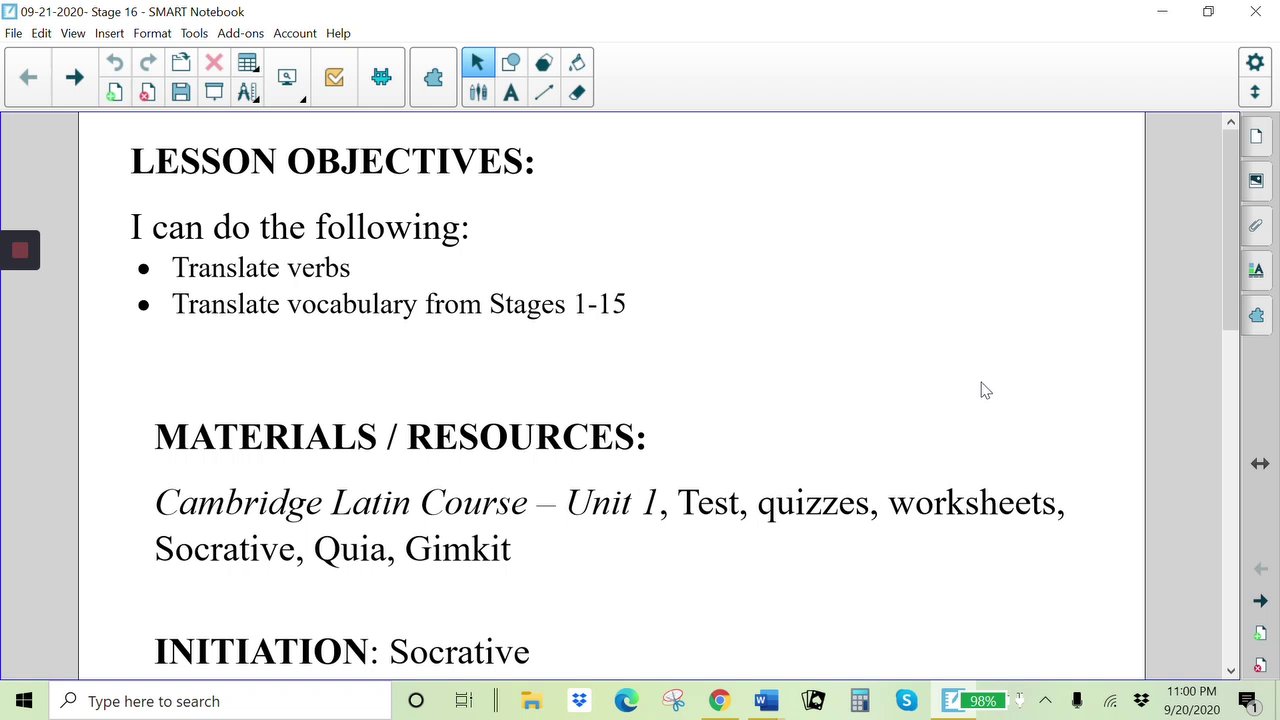Open Cortana from the taskbar circle
Viewport: 1280px width, 720px height.
(416, 701)
